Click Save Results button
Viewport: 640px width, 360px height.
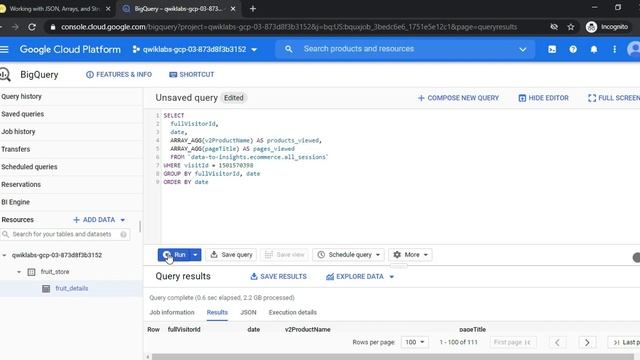278,277
